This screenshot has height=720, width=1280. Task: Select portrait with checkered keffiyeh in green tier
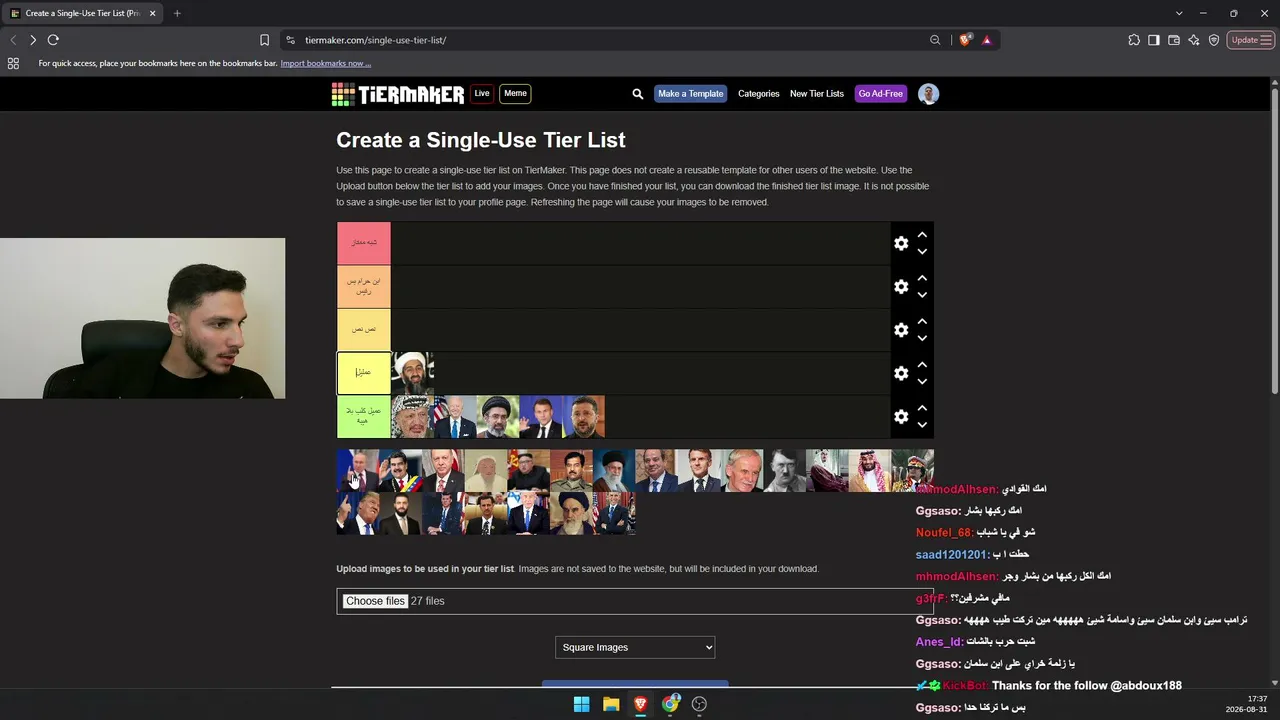pyautogui.click(x=412, y=417)
